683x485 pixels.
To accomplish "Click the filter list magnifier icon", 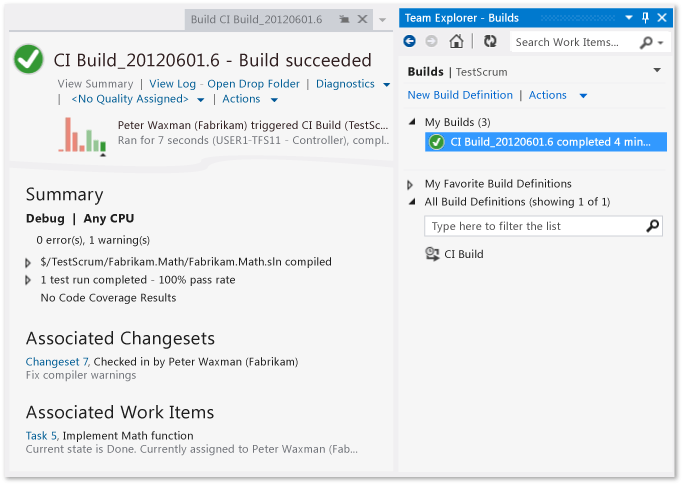I will click(x=652, y=226).
